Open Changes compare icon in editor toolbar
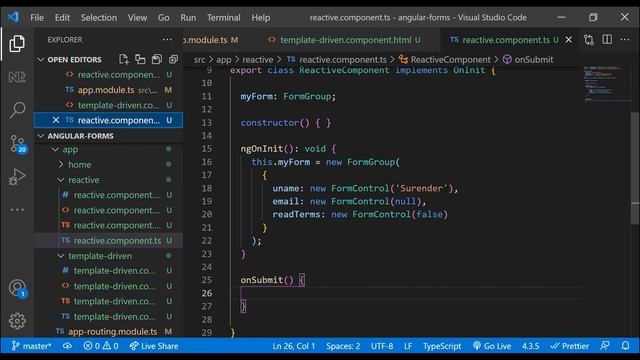The height and width of the screenshot is (360, 640). tap(589, 40)
